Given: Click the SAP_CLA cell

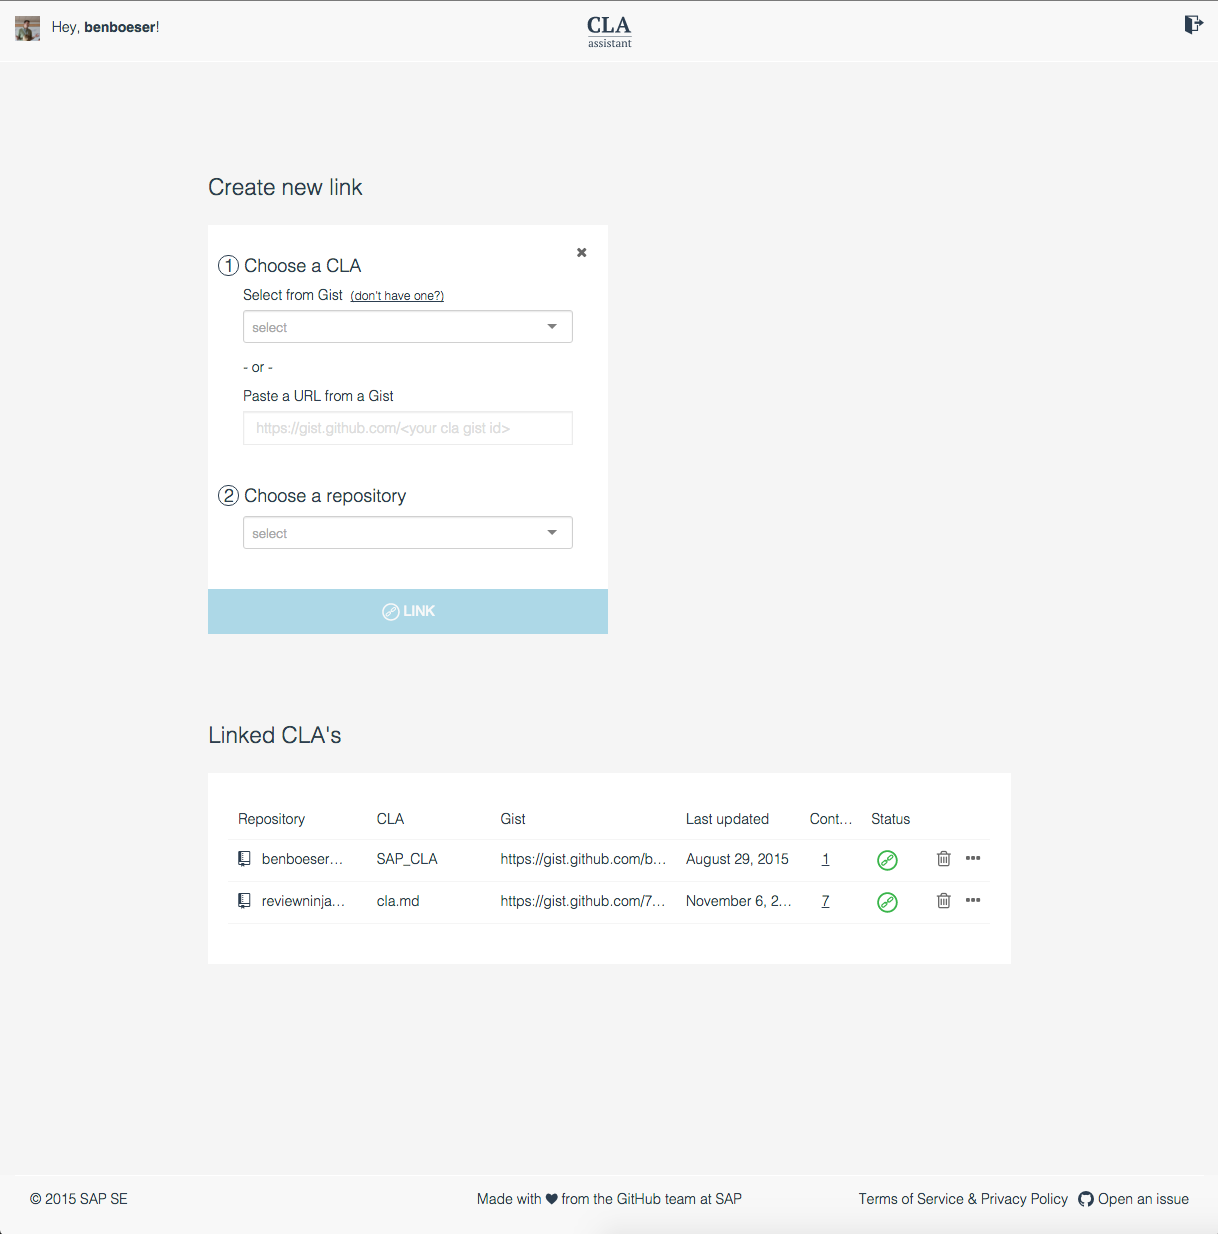Looking at the screenshot, I should (407, 859).
